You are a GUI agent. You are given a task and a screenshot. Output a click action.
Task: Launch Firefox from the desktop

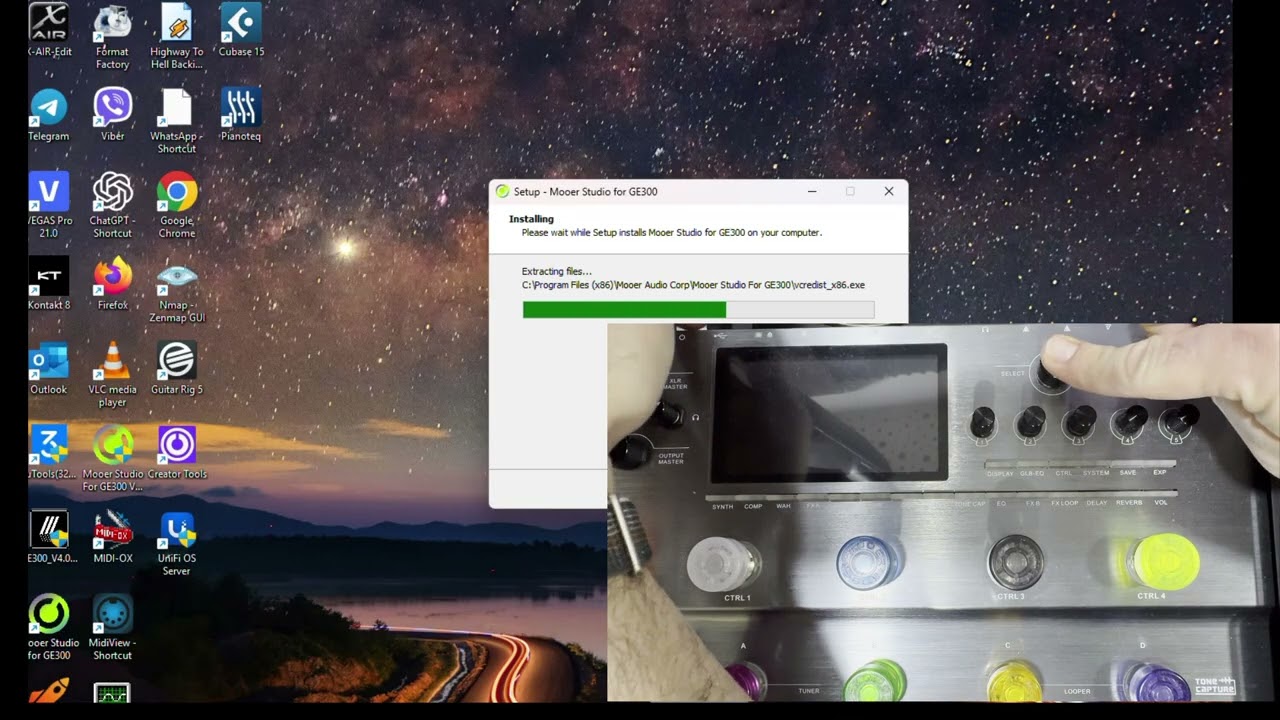112,284
